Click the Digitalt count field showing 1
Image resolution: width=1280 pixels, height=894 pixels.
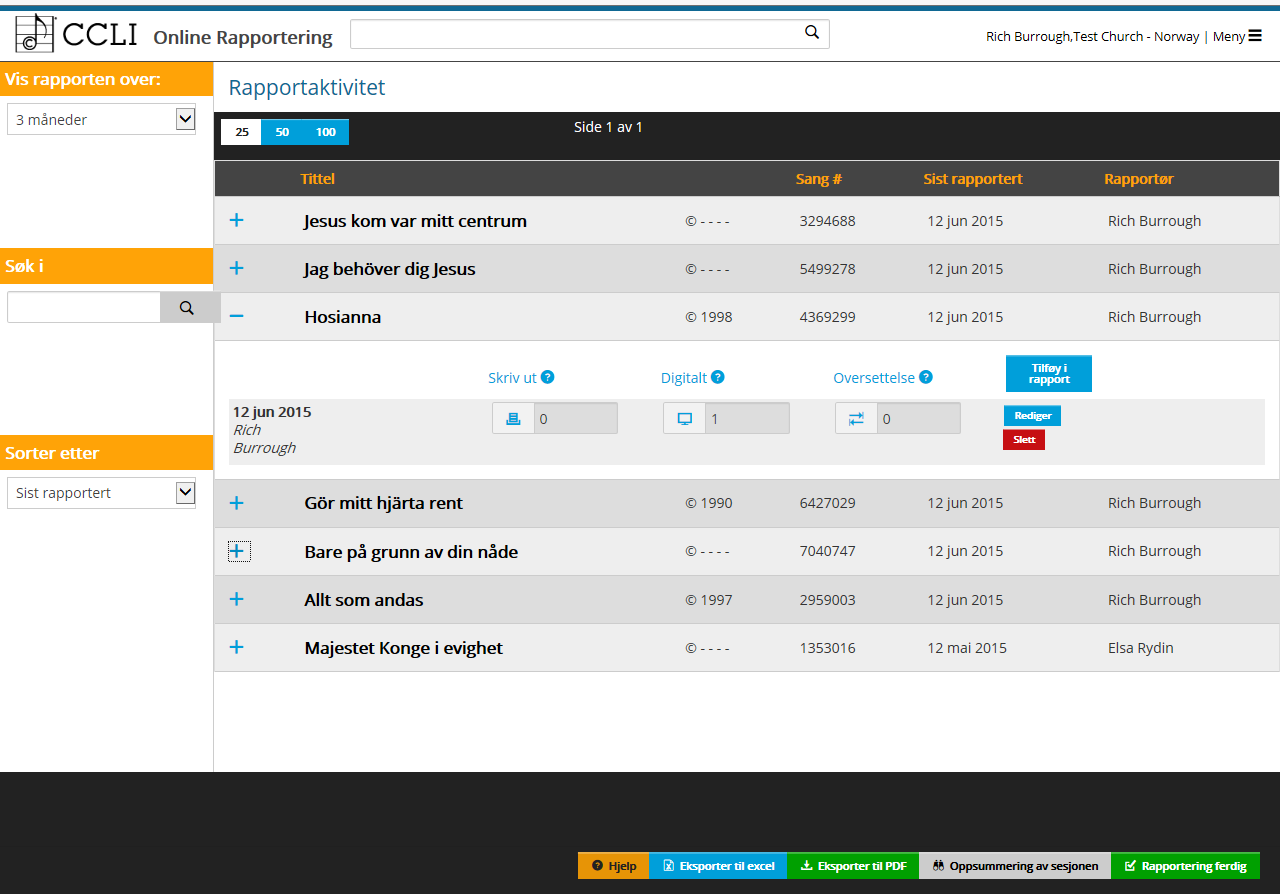pyautogui.click(x=747, y=419)
